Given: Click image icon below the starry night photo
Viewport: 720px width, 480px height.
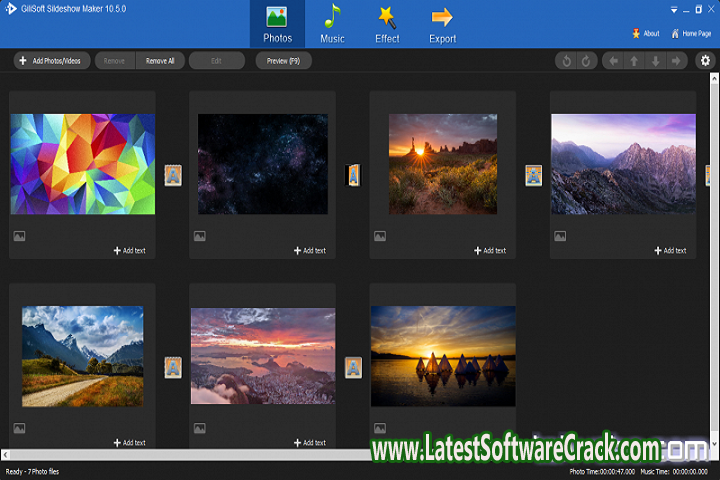Looking at the screenshot, I should (x=200, y=237).
